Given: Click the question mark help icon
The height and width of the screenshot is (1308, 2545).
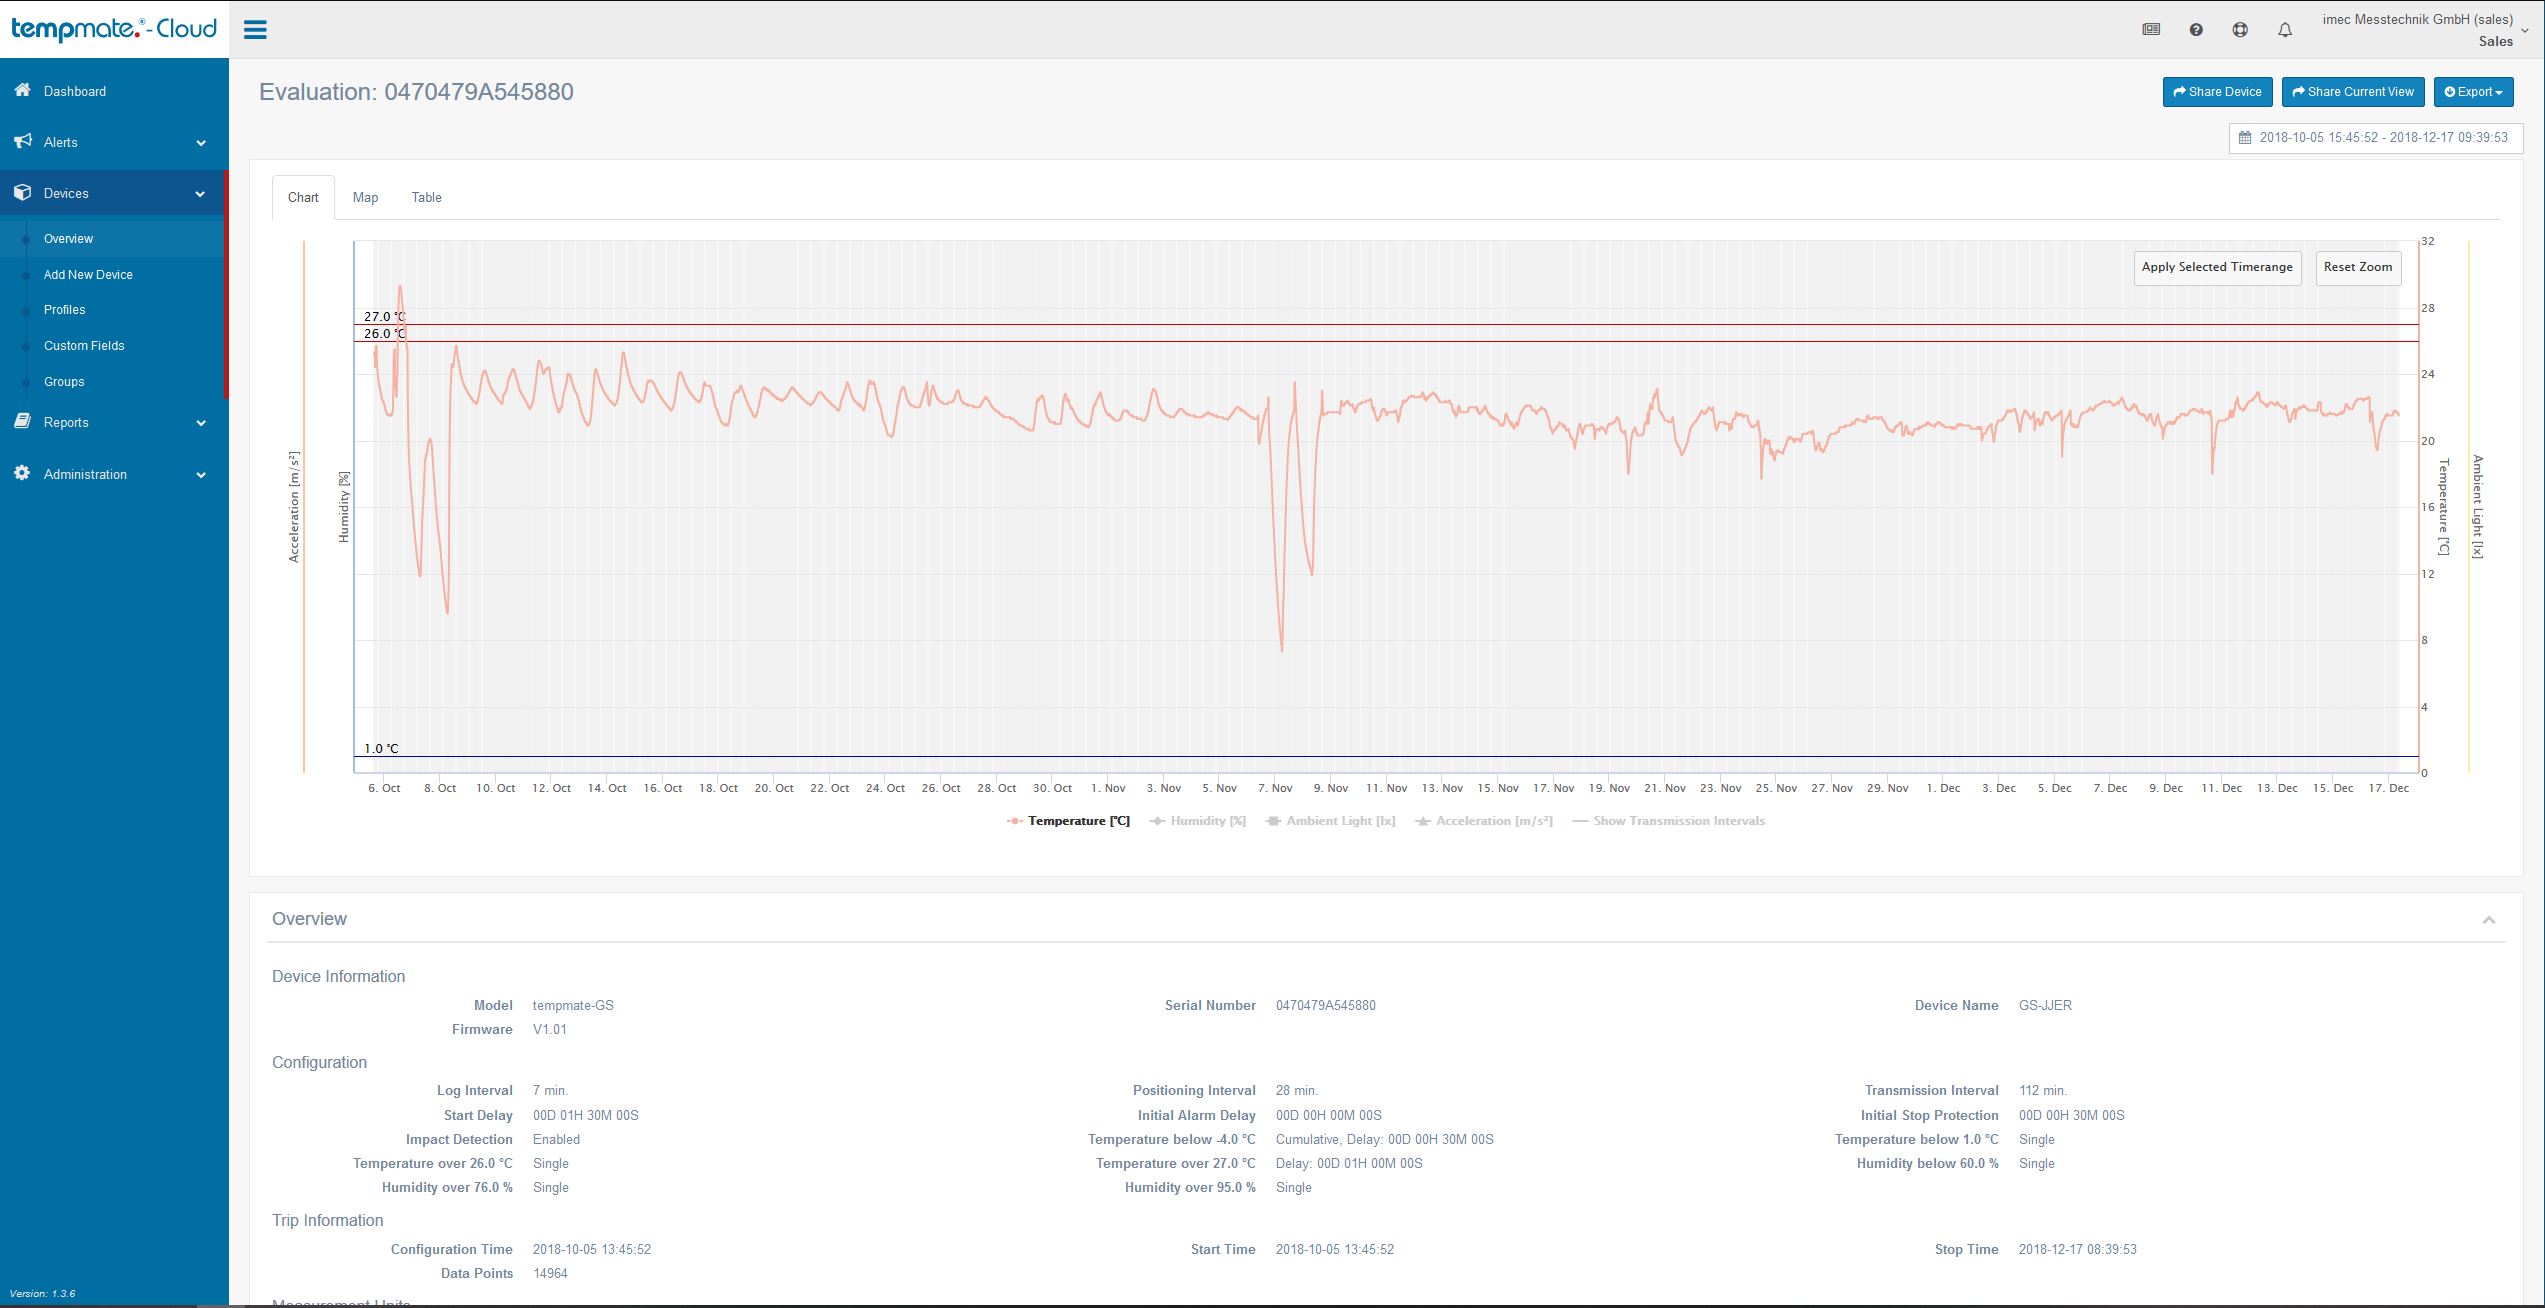Looking at the screenshot, I should point(2196,30).
